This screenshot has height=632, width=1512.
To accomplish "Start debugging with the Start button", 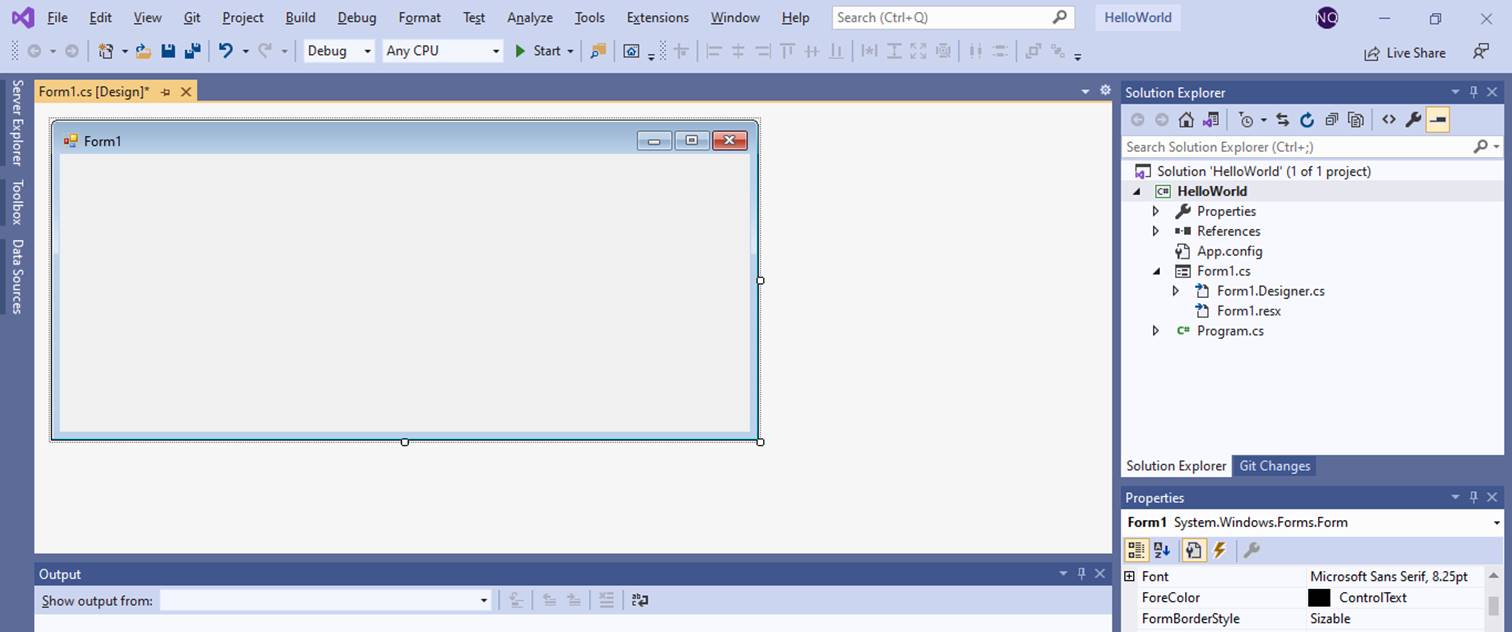I will (536, 50).
